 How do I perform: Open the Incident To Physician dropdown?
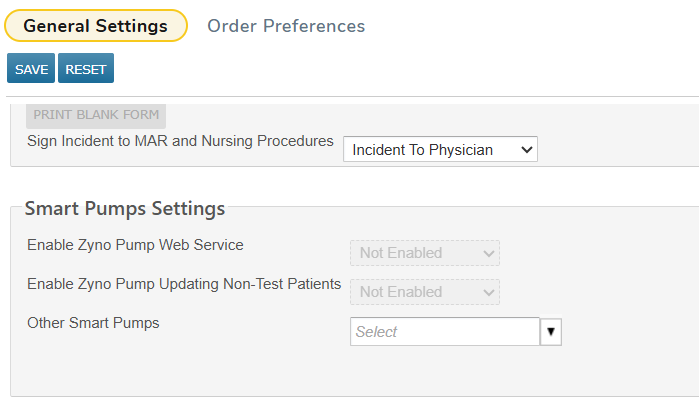(x=440, y=150)
